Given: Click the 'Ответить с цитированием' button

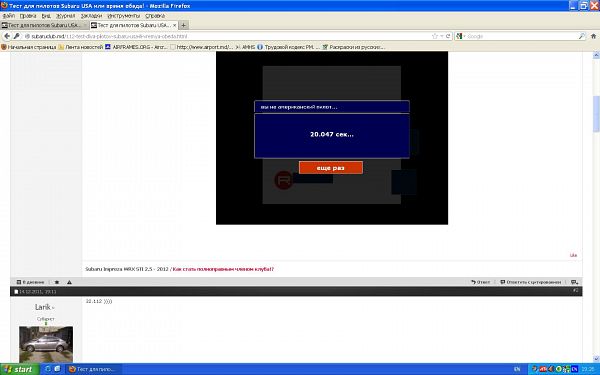Looking at the screenshot, I should click(x=530, y=282).
